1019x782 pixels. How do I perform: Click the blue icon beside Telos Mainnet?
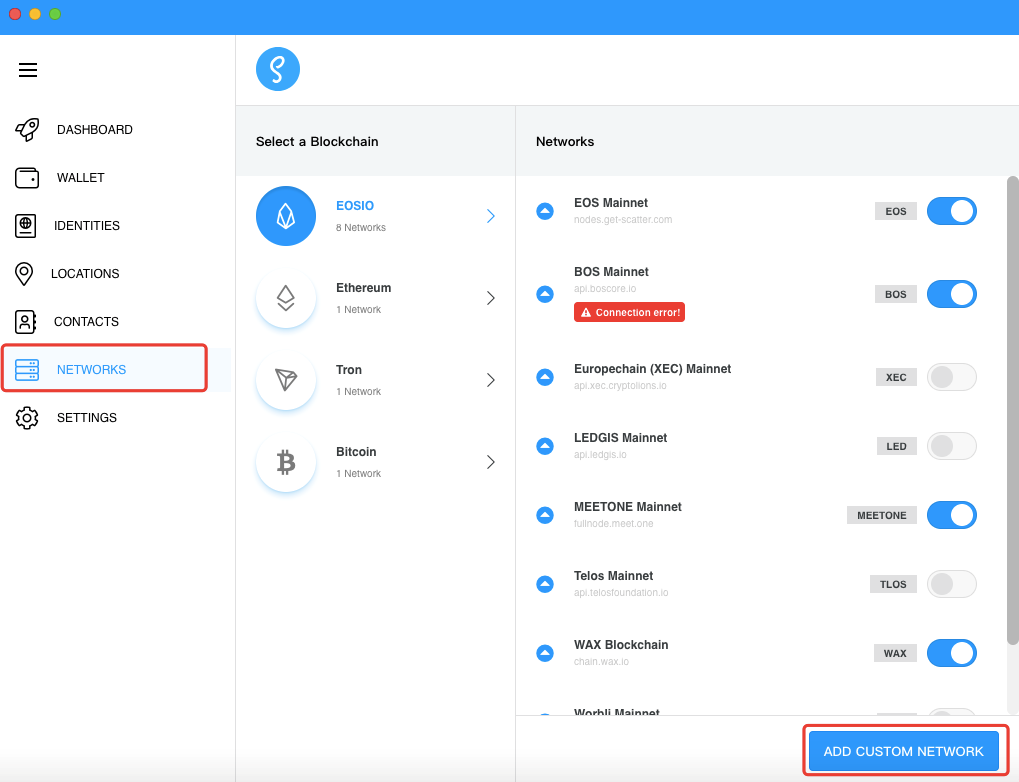click(545, 584)
